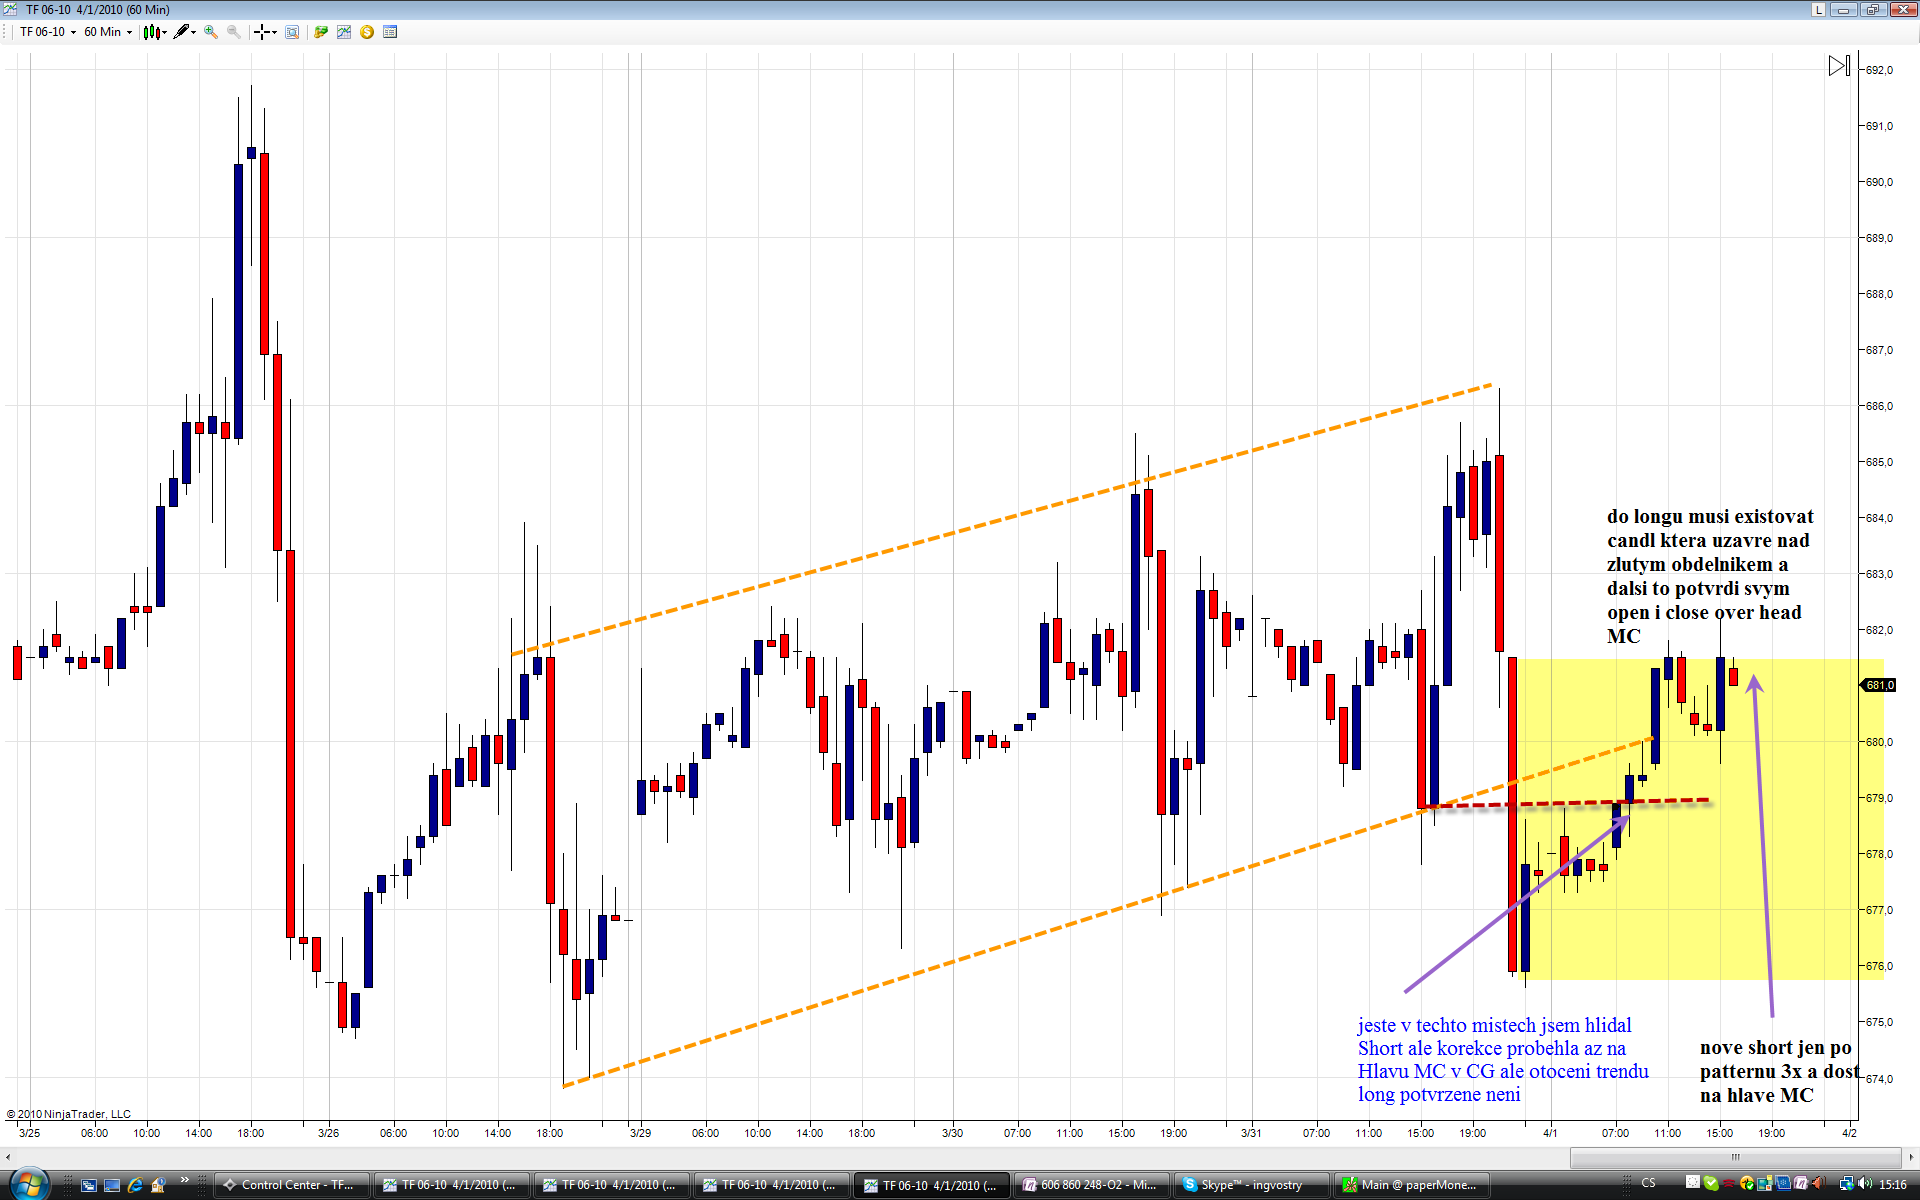Open the candlestick chart style dropdown

(x=154, y=32)
